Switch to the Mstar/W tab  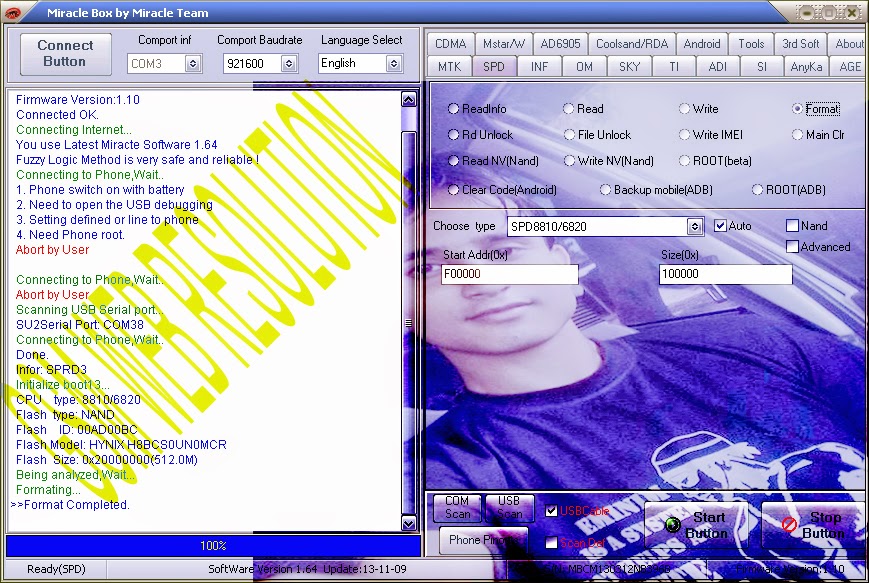pos(503,44)
